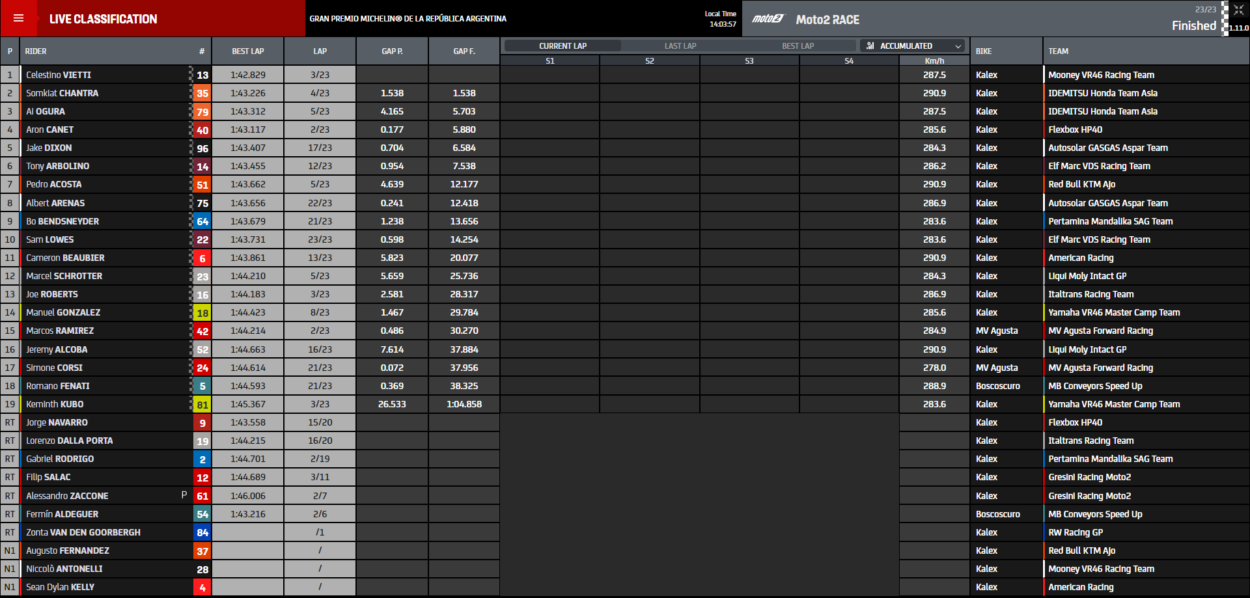Click rider number badge 64 for Bendsneyder

pyautogui.click(x=202, y=221)
